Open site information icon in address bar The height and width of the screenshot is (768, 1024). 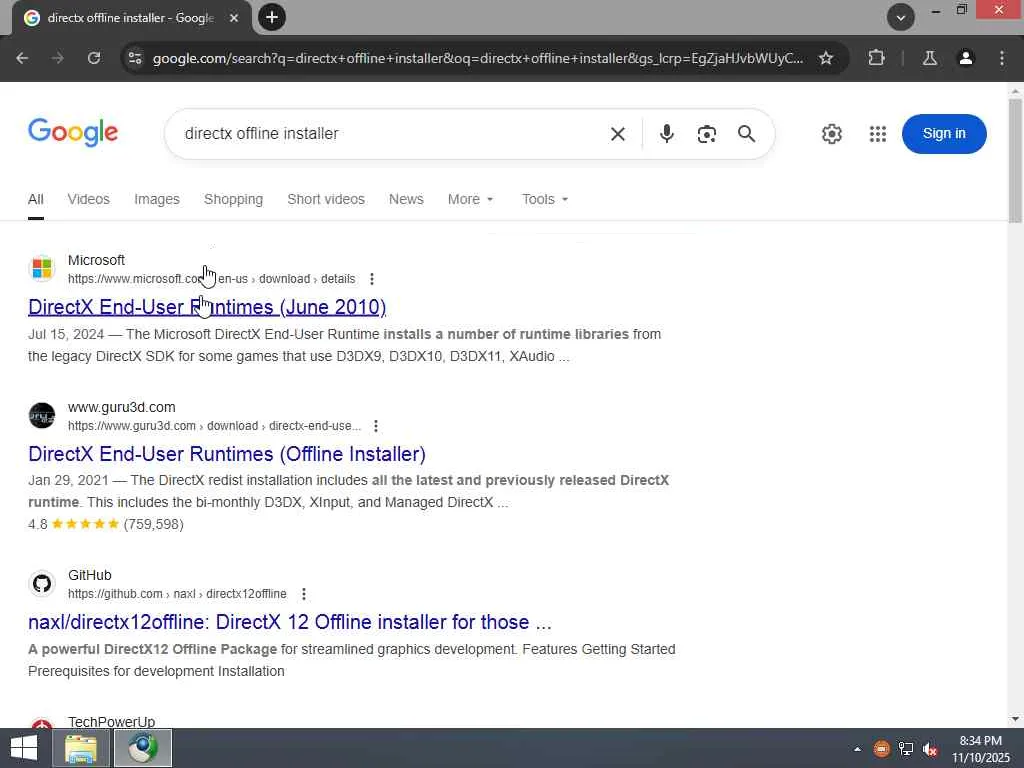[135, 58]
